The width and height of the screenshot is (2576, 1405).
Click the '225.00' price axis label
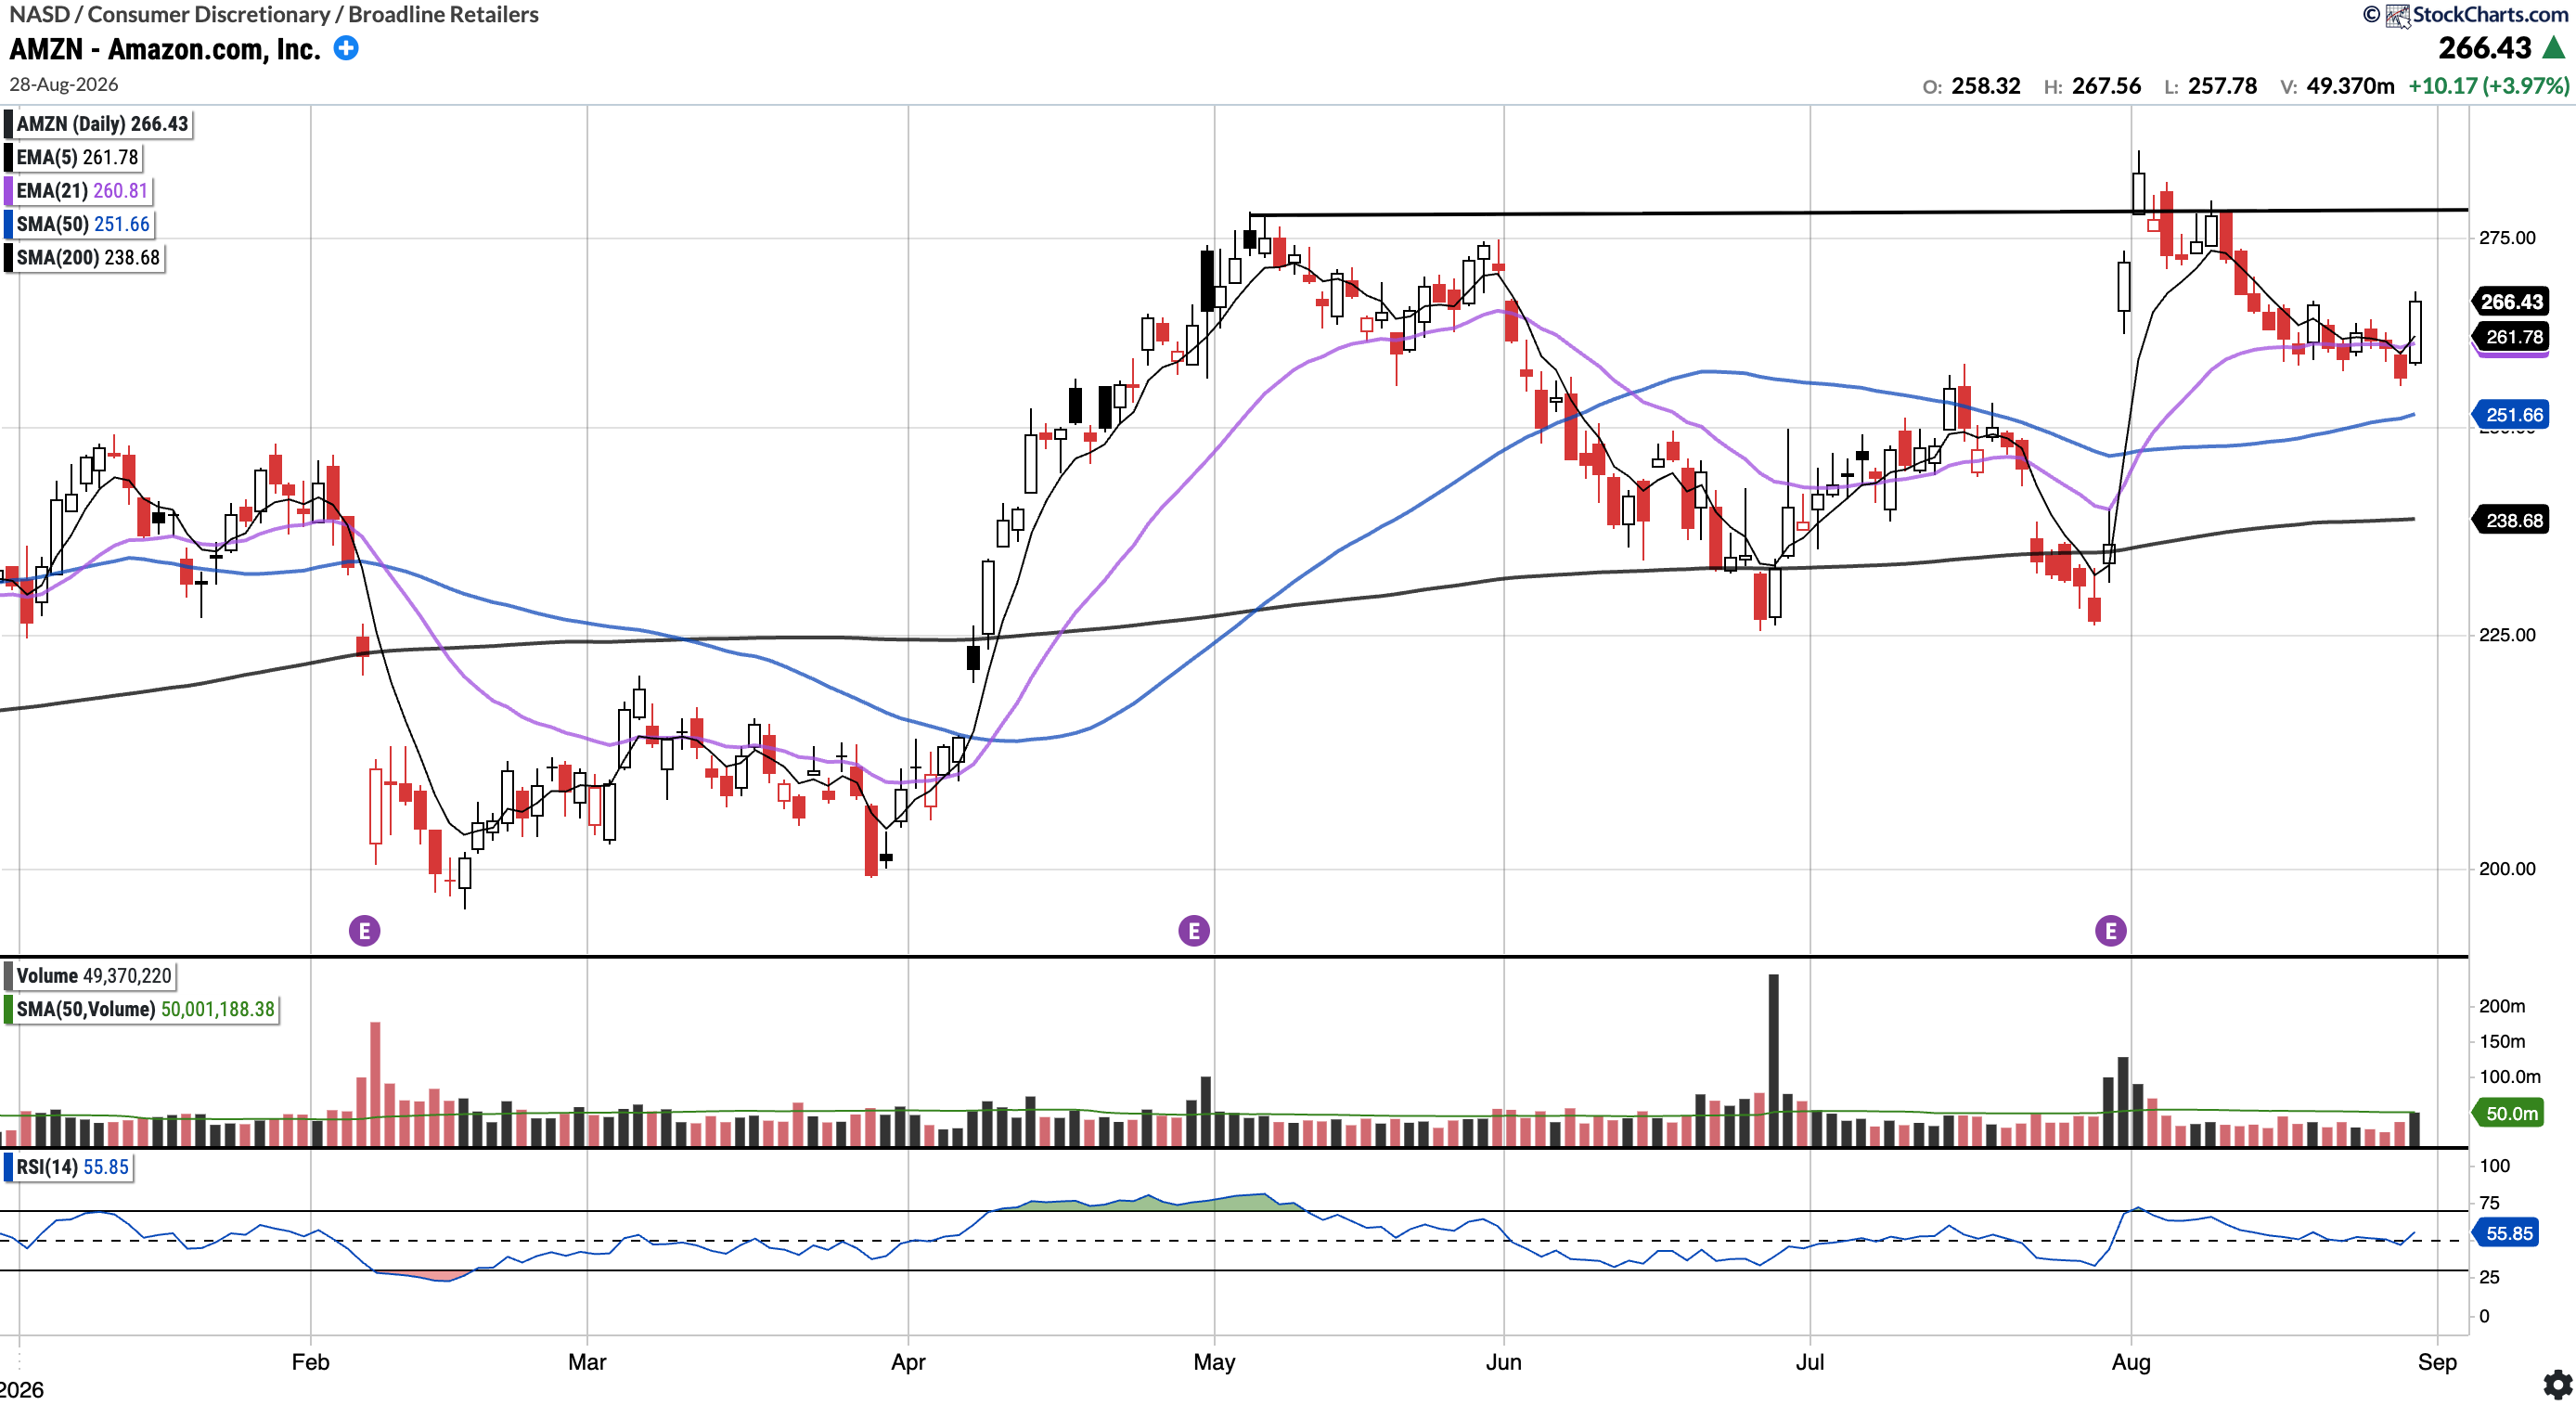pos(2507,635)
